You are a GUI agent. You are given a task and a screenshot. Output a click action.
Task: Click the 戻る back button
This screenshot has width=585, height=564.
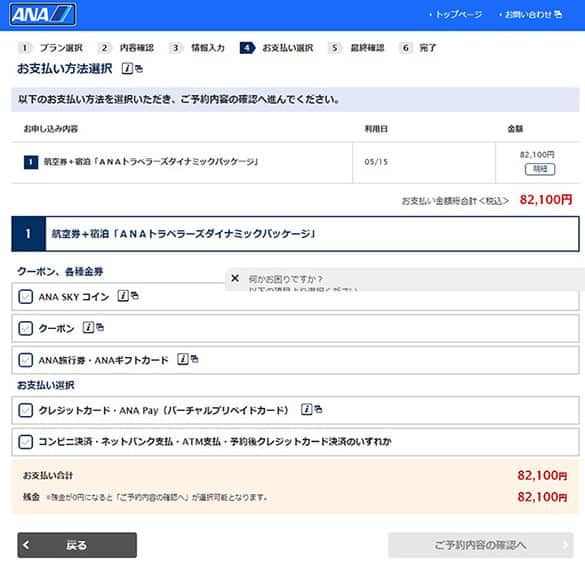click(x=77, y=545)
